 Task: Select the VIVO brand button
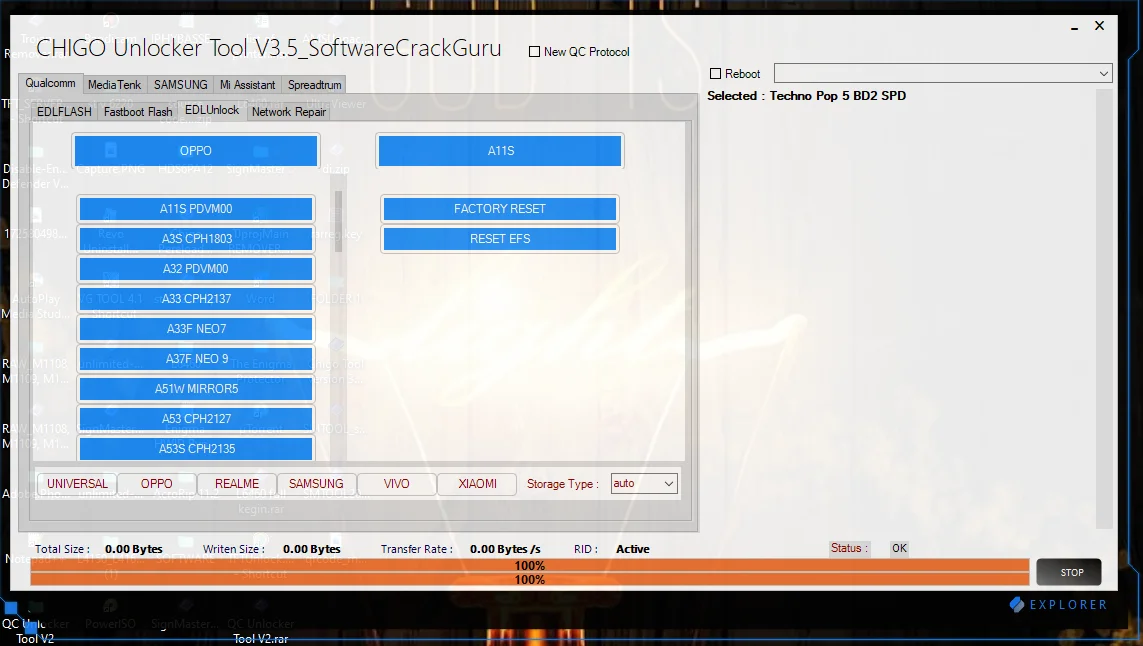pos(397,484)
